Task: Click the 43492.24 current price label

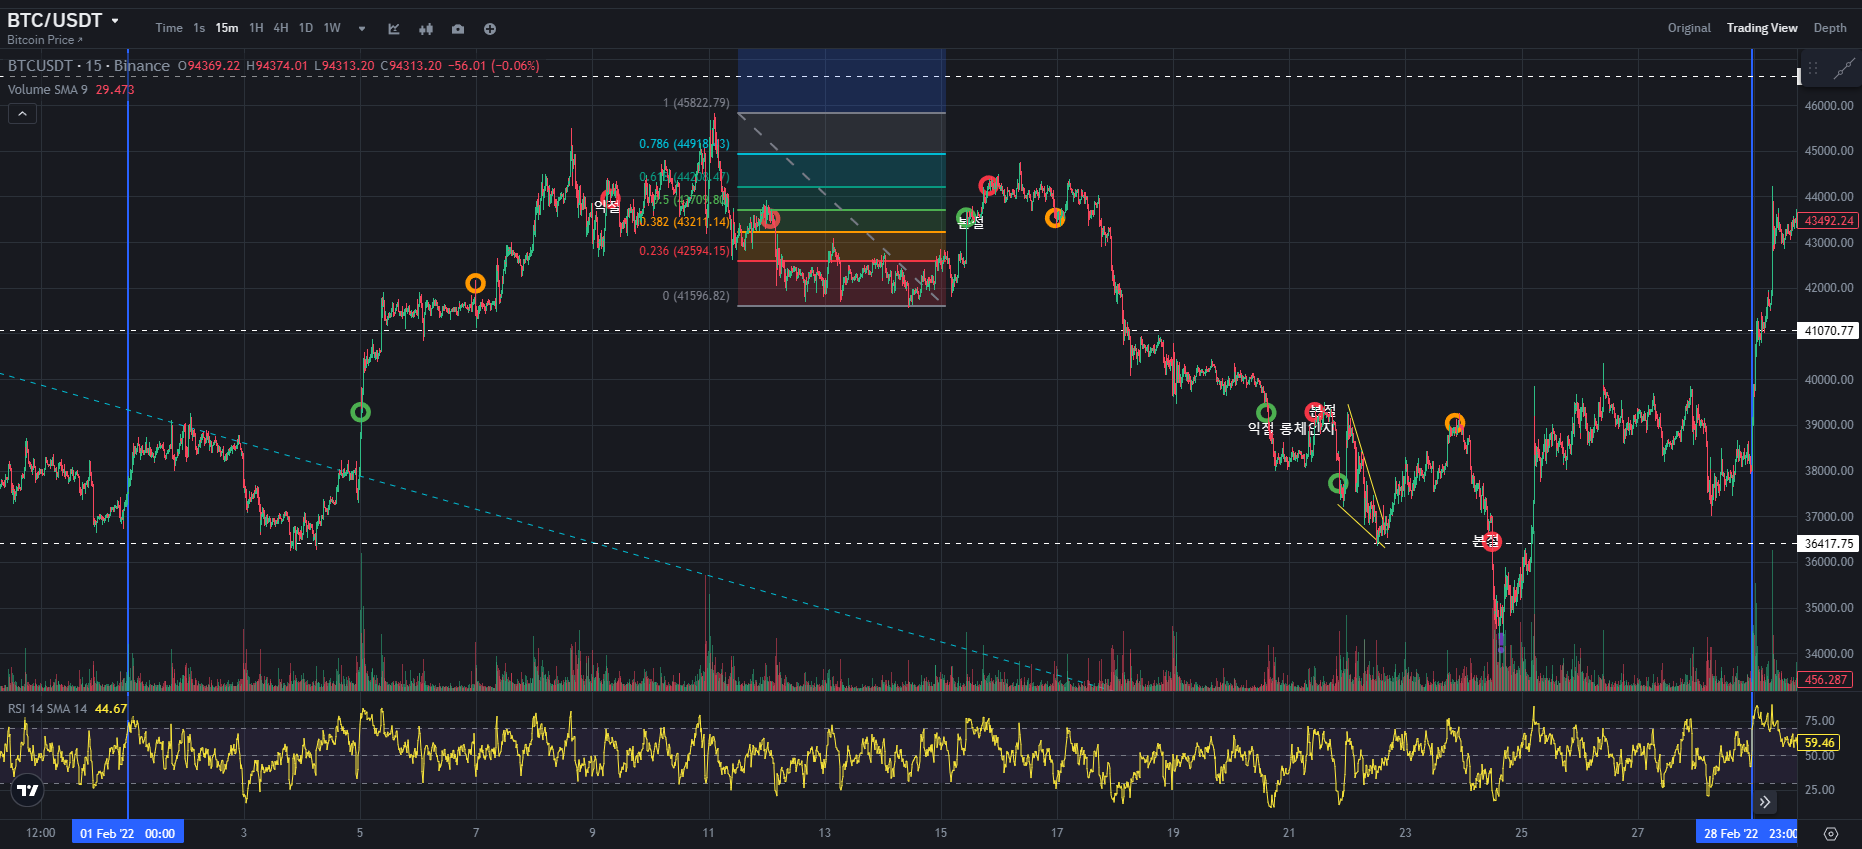Action: pos(1829,221)
